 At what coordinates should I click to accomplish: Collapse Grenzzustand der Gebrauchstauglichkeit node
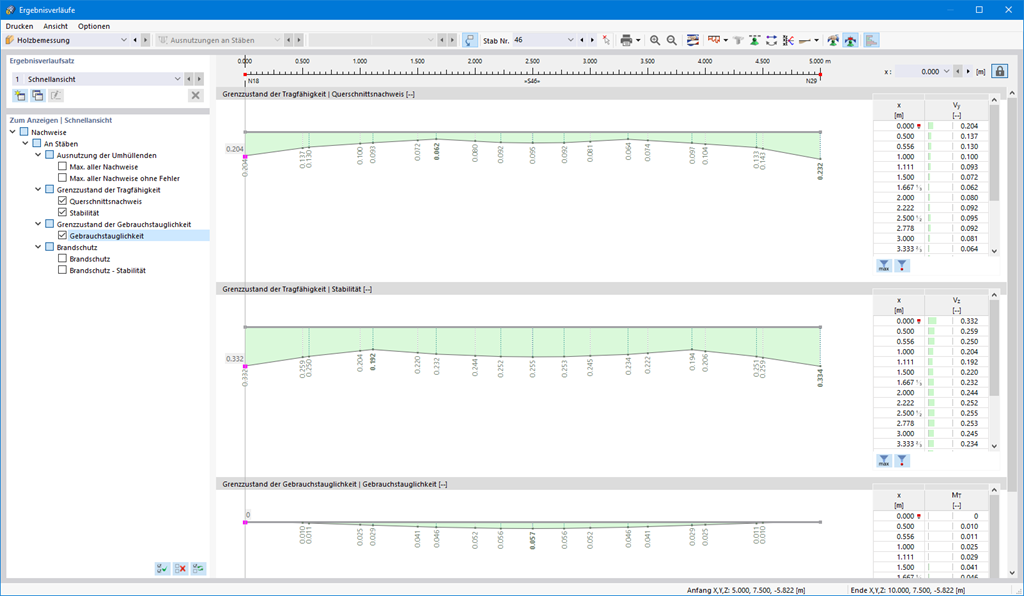coord(38,224)
